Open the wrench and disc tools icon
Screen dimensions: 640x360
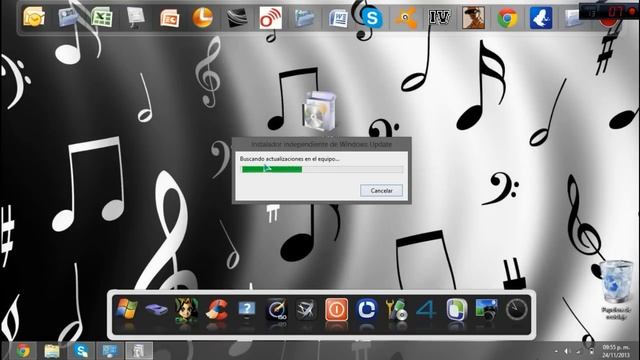click(x=396, y=309)
